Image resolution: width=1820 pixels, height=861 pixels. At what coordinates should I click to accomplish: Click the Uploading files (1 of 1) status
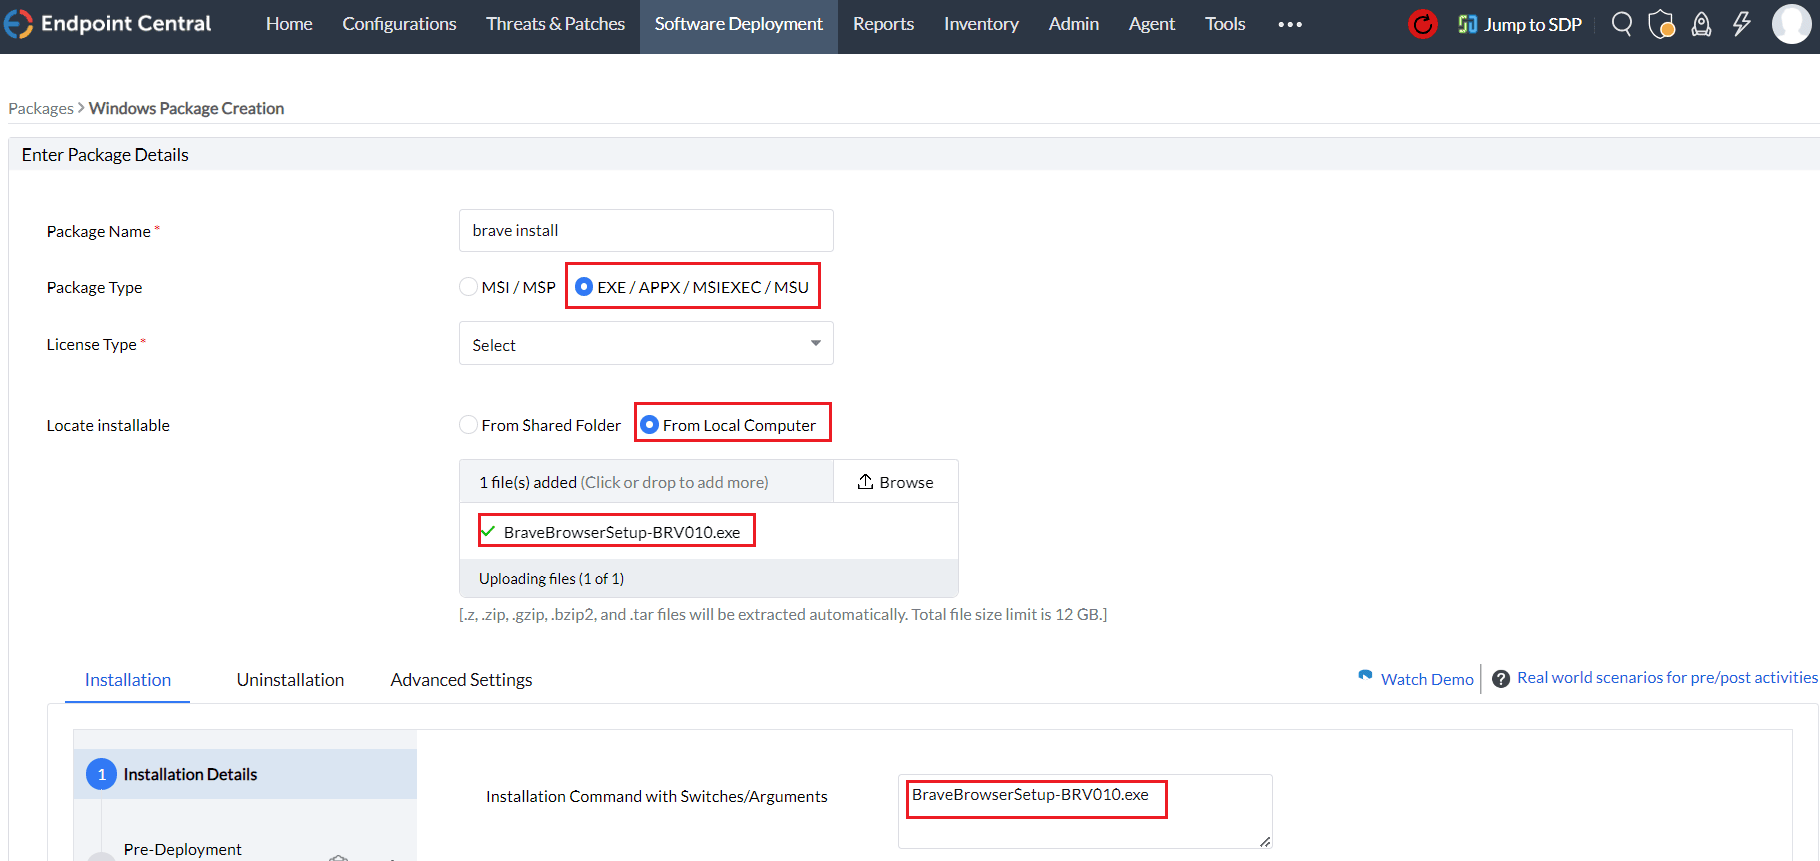551,579
